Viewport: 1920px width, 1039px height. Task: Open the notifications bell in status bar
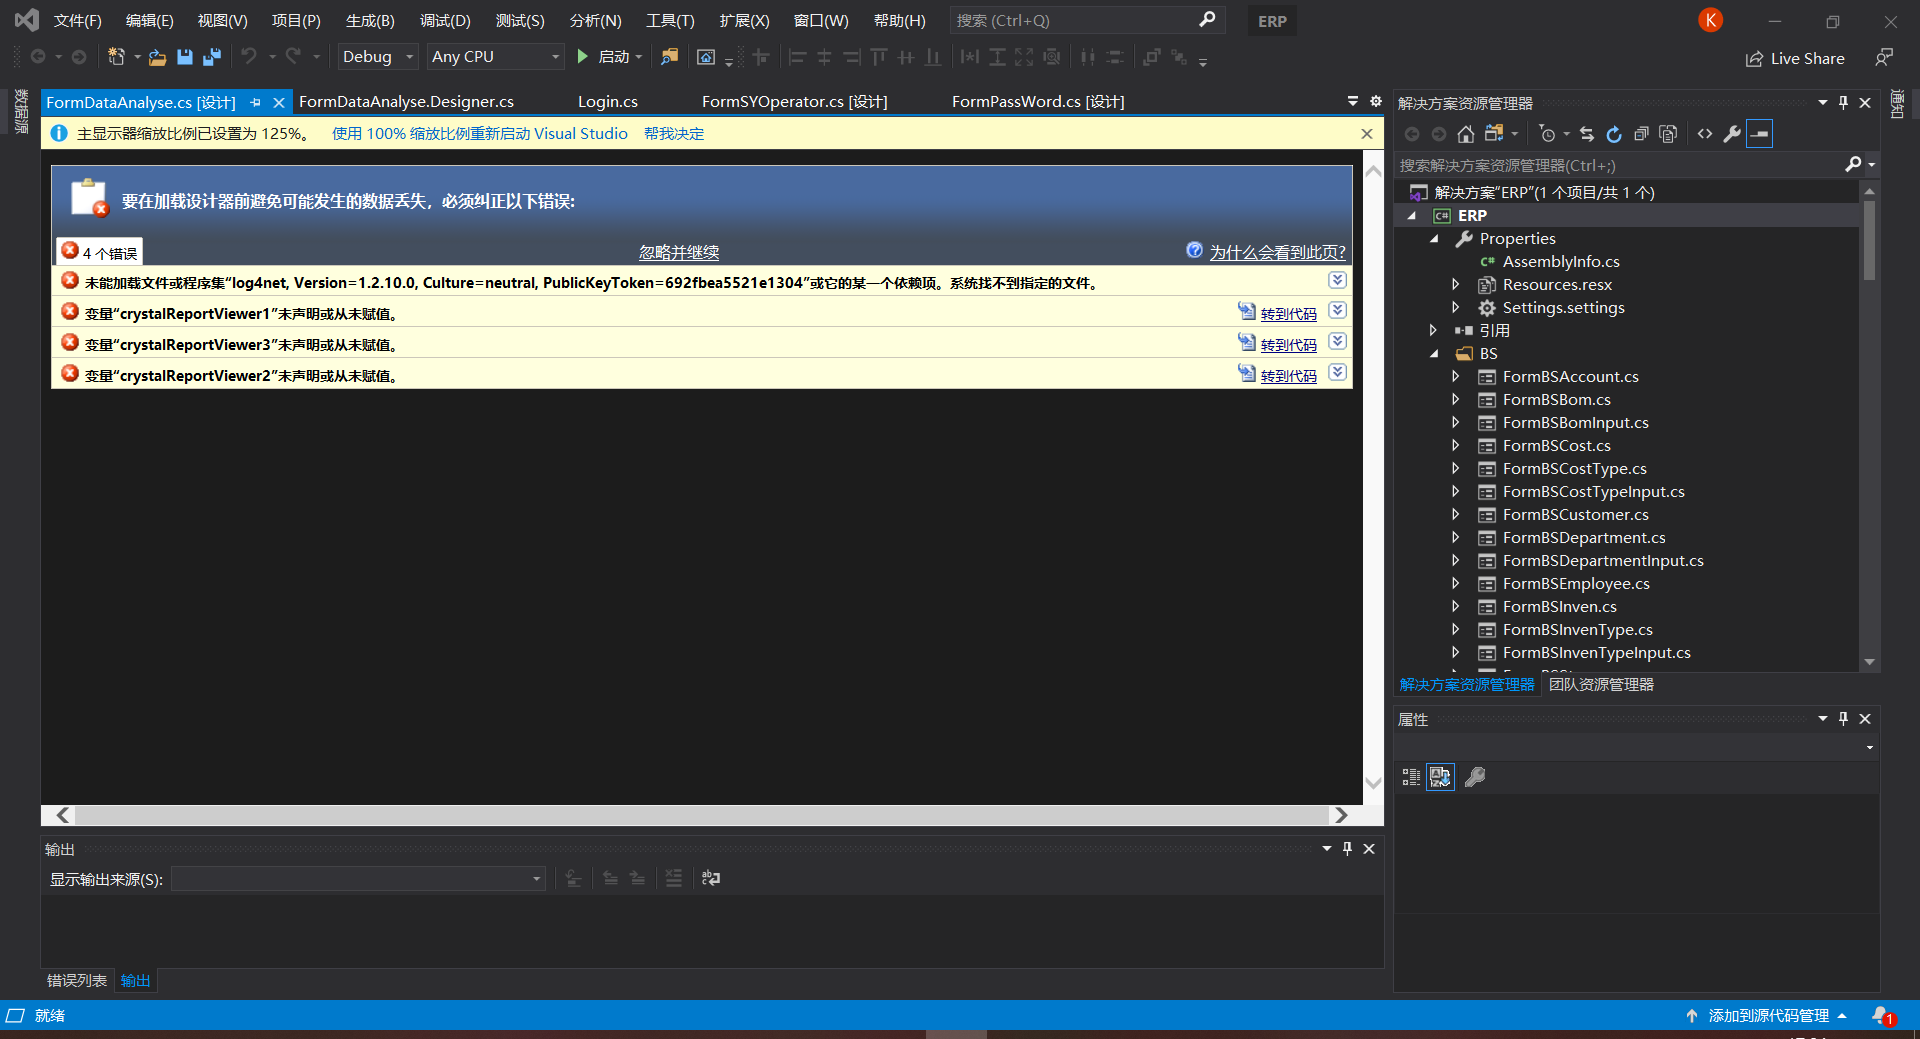[1883, 1016]
